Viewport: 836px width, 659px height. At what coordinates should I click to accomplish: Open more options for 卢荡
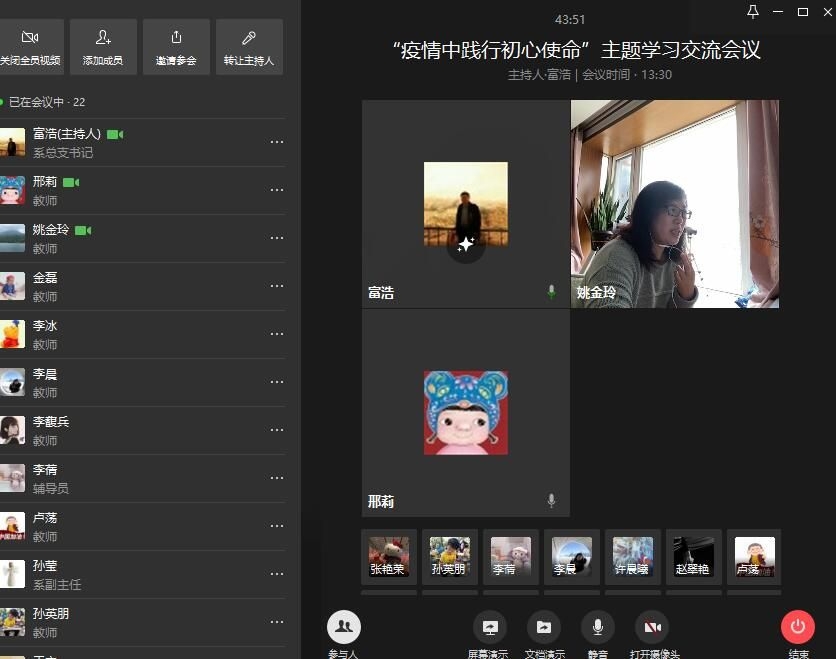[277, 526]
